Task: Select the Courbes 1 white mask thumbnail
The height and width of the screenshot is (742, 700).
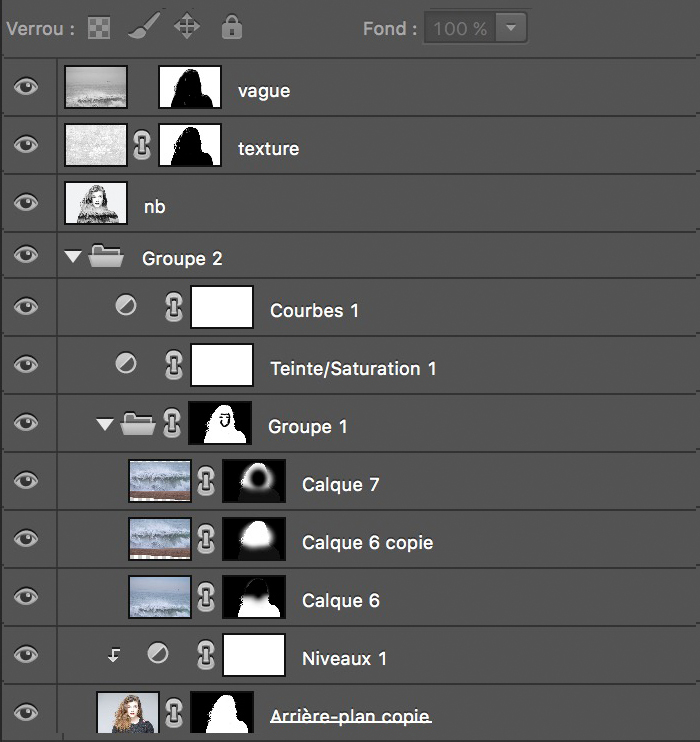Action: (222, 307)
